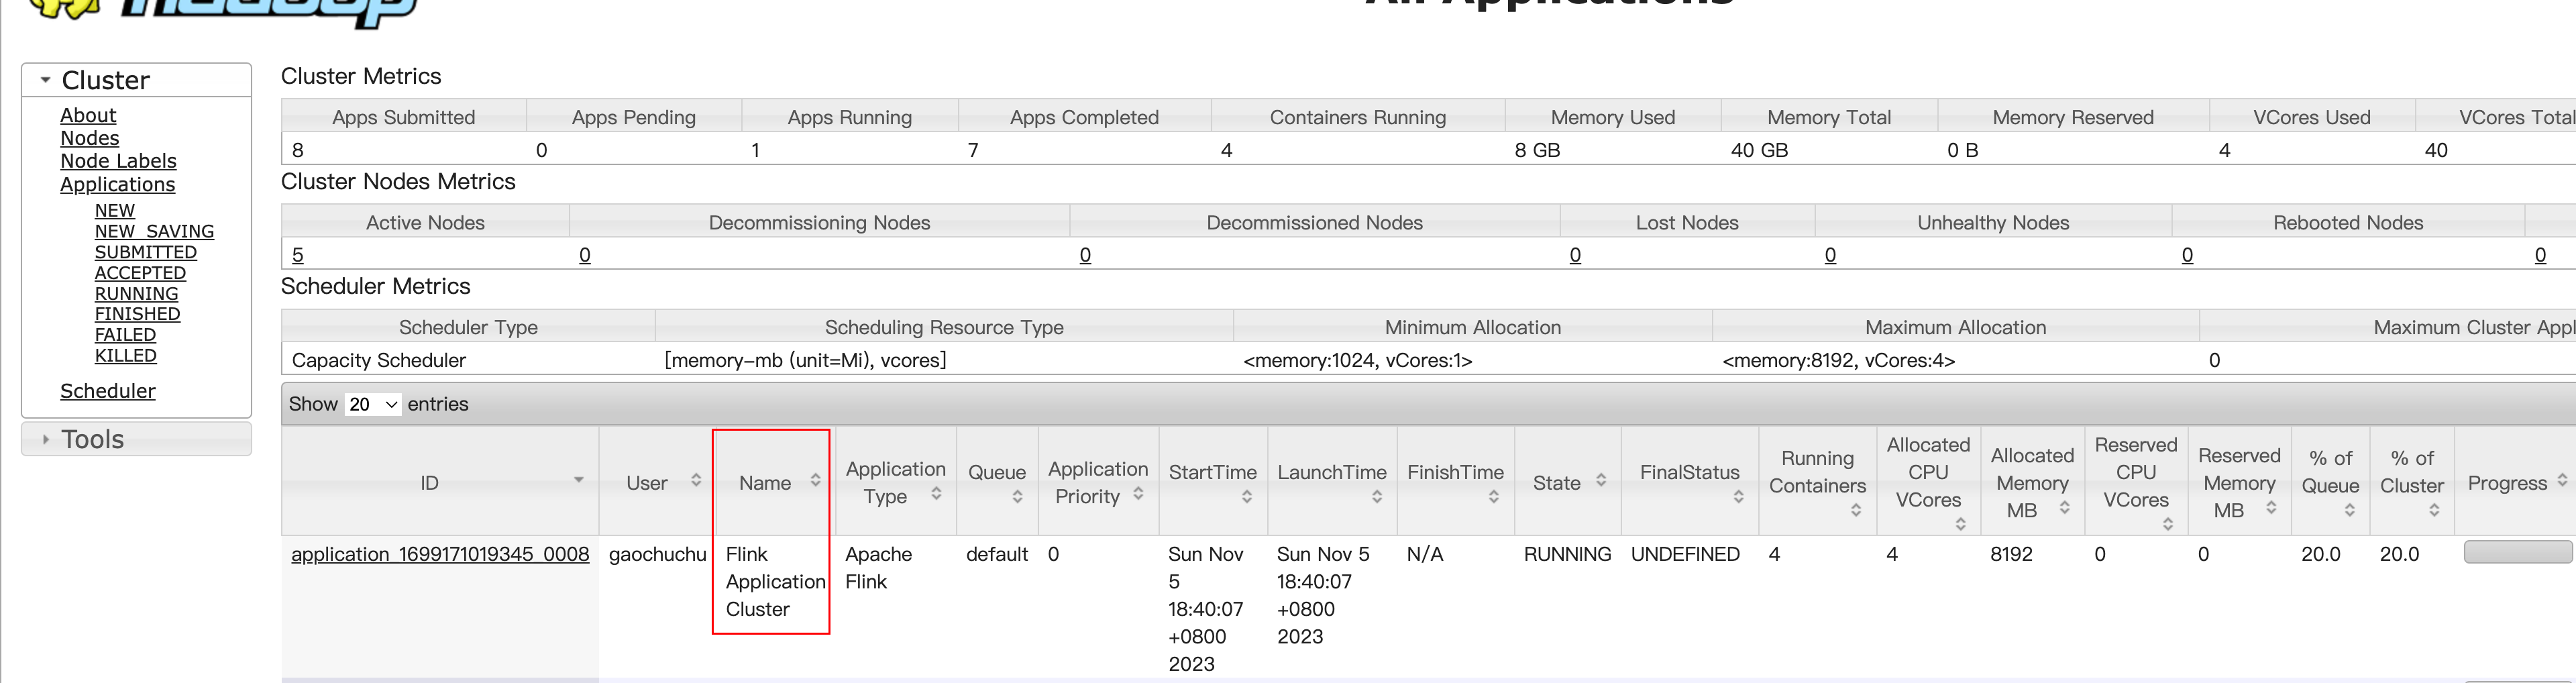Viewport: 2576px width, 683px height.
Task: Click Active Nodes count 5
Action: [297, 255]
